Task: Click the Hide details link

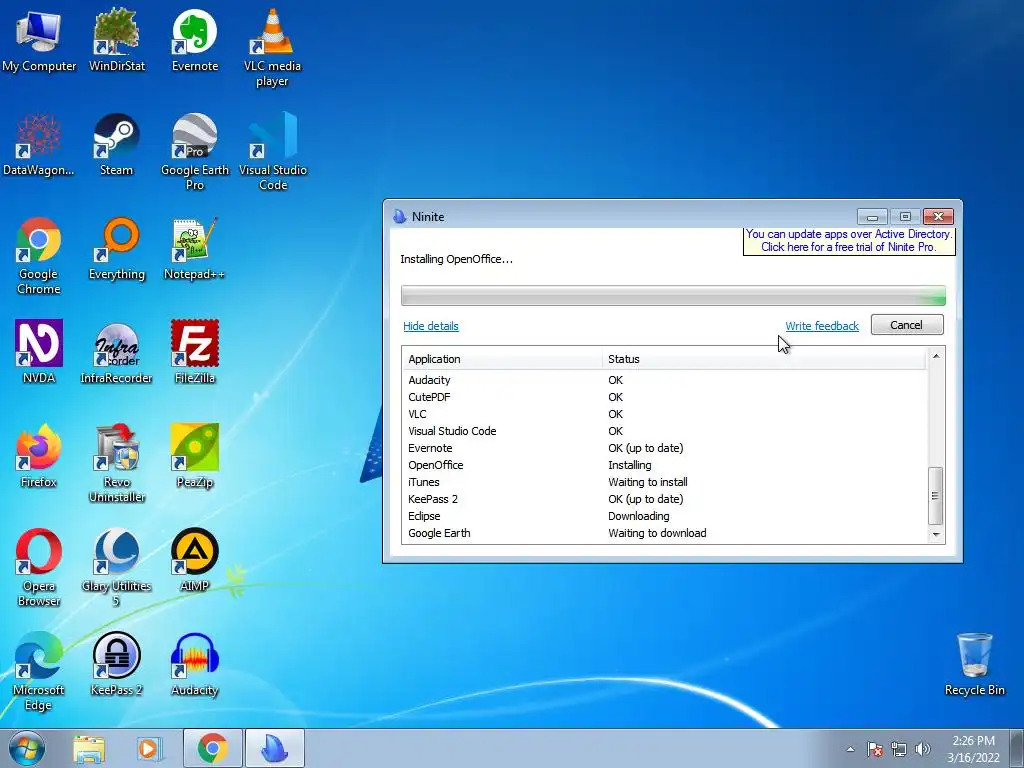Action: (430, 326)
